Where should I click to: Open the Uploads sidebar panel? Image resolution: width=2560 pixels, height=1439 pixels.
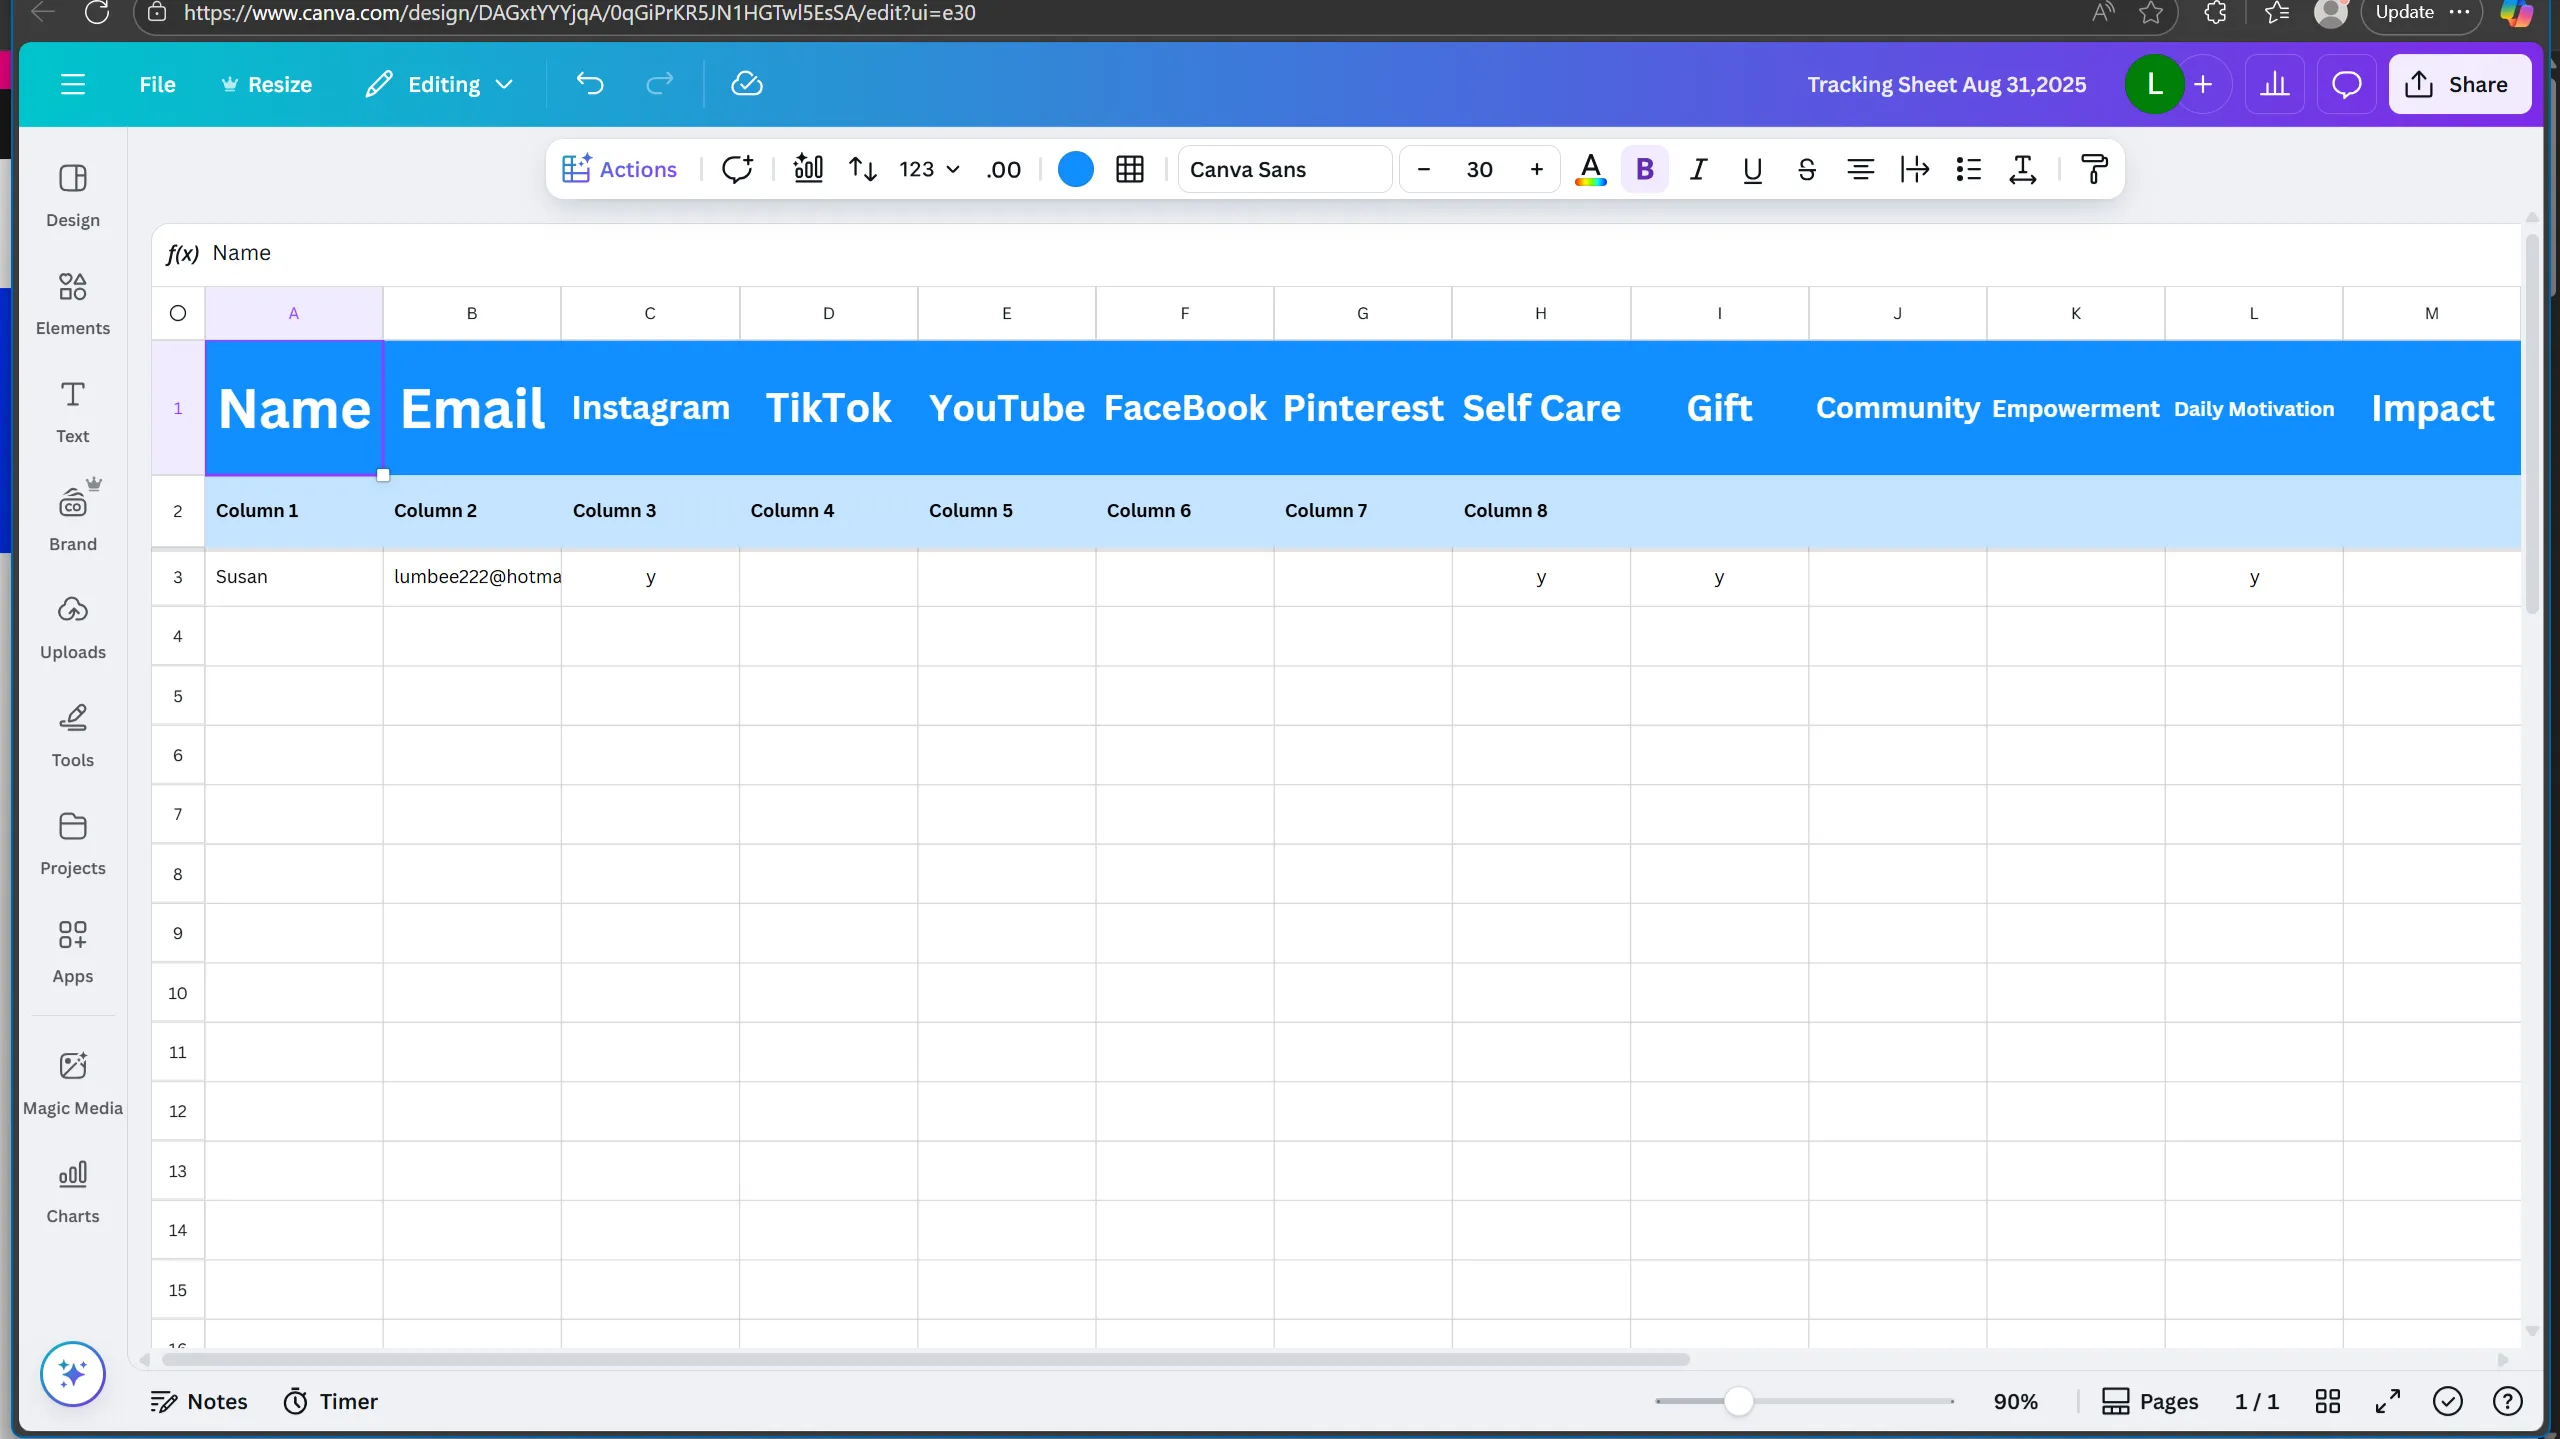point(72,627)
